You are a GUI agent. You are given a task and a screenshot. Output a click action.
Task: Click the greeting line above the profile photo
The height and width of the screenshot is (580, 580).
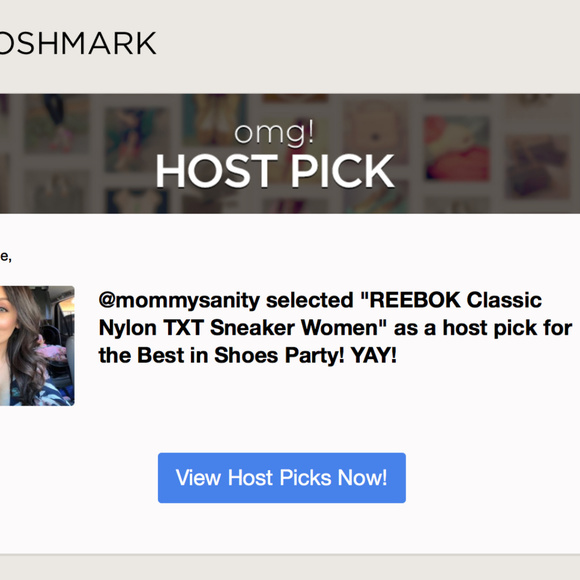point(6,256)
